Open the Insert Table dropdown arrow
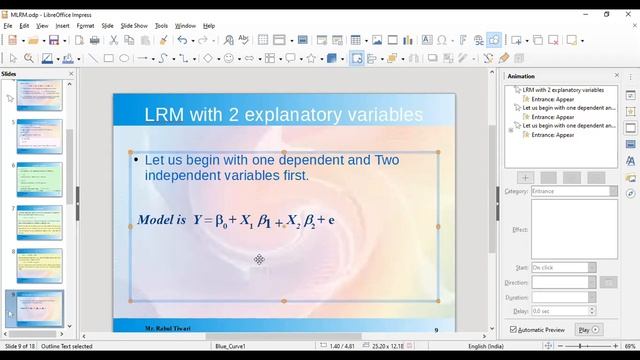Screen dimensions: 640x360 click(366, 41)
